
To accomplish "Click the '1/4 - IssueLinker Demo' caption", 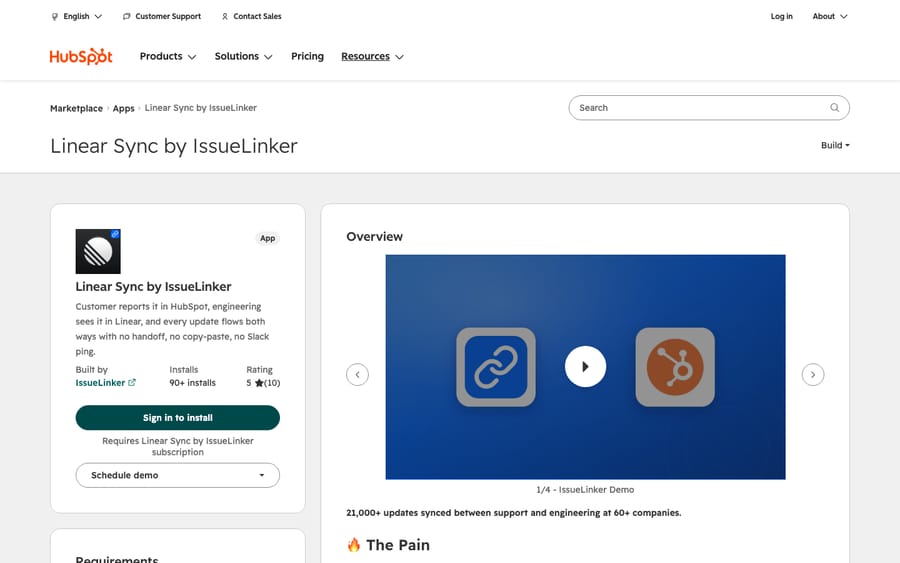I will click(x=585, y=490).
